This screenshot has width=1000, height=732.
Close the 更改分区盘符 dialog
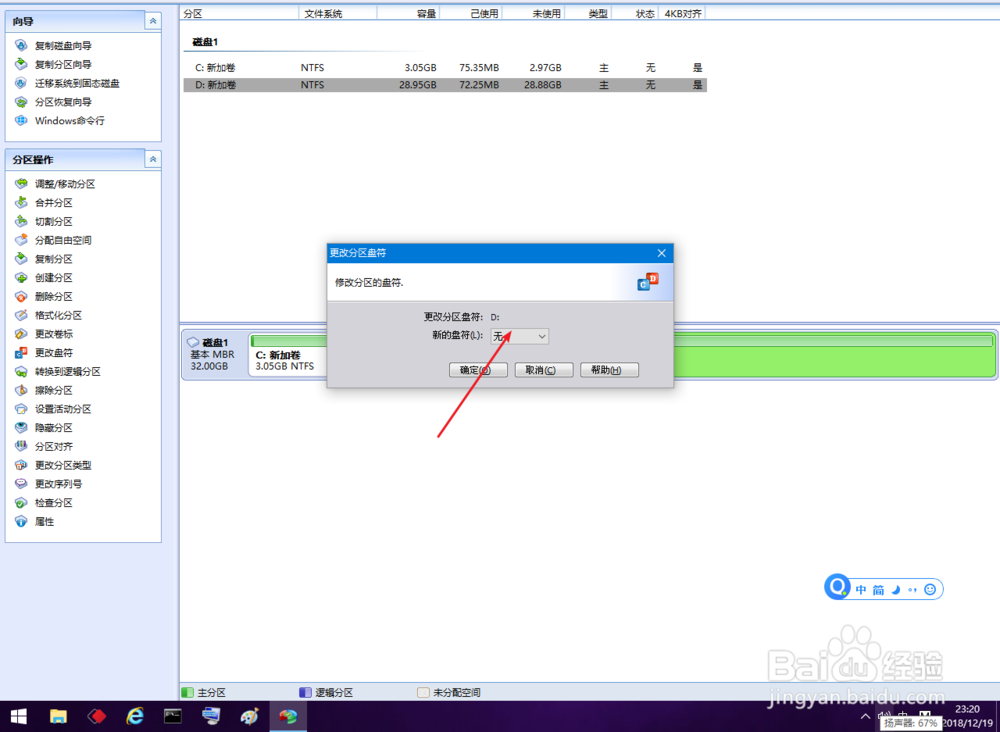point(661,253)
